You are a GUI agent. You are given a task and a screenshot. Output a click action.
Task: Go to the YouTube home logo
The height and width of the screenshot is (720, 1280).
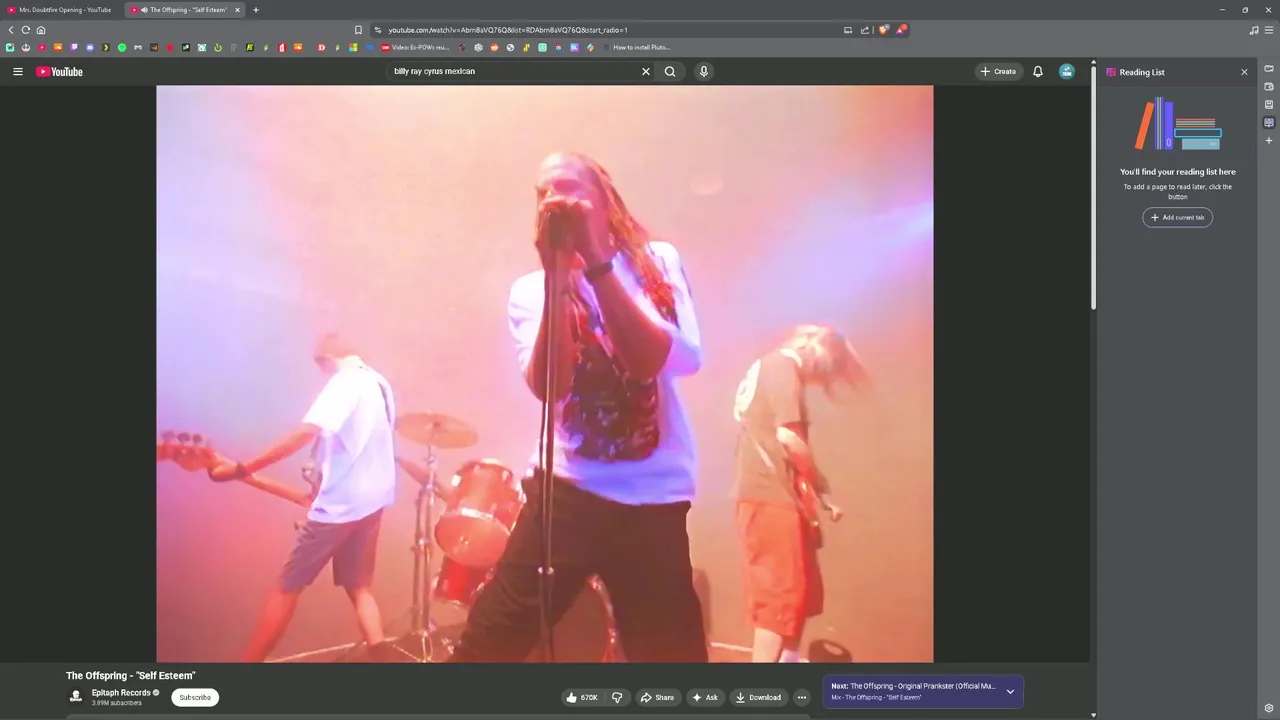click(59, 72)
